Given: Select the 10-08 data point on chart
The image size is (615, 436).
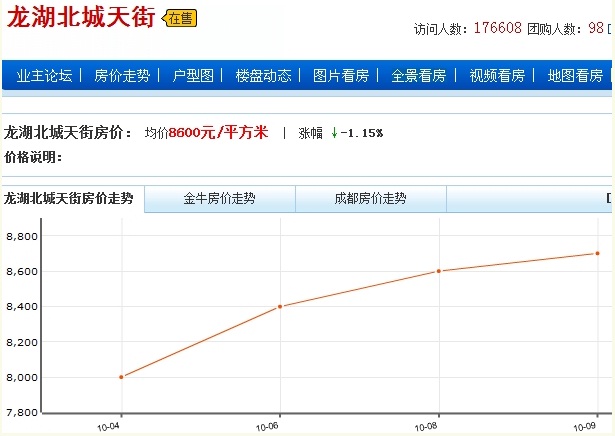Looking at the screenshot, I should 439,271.
